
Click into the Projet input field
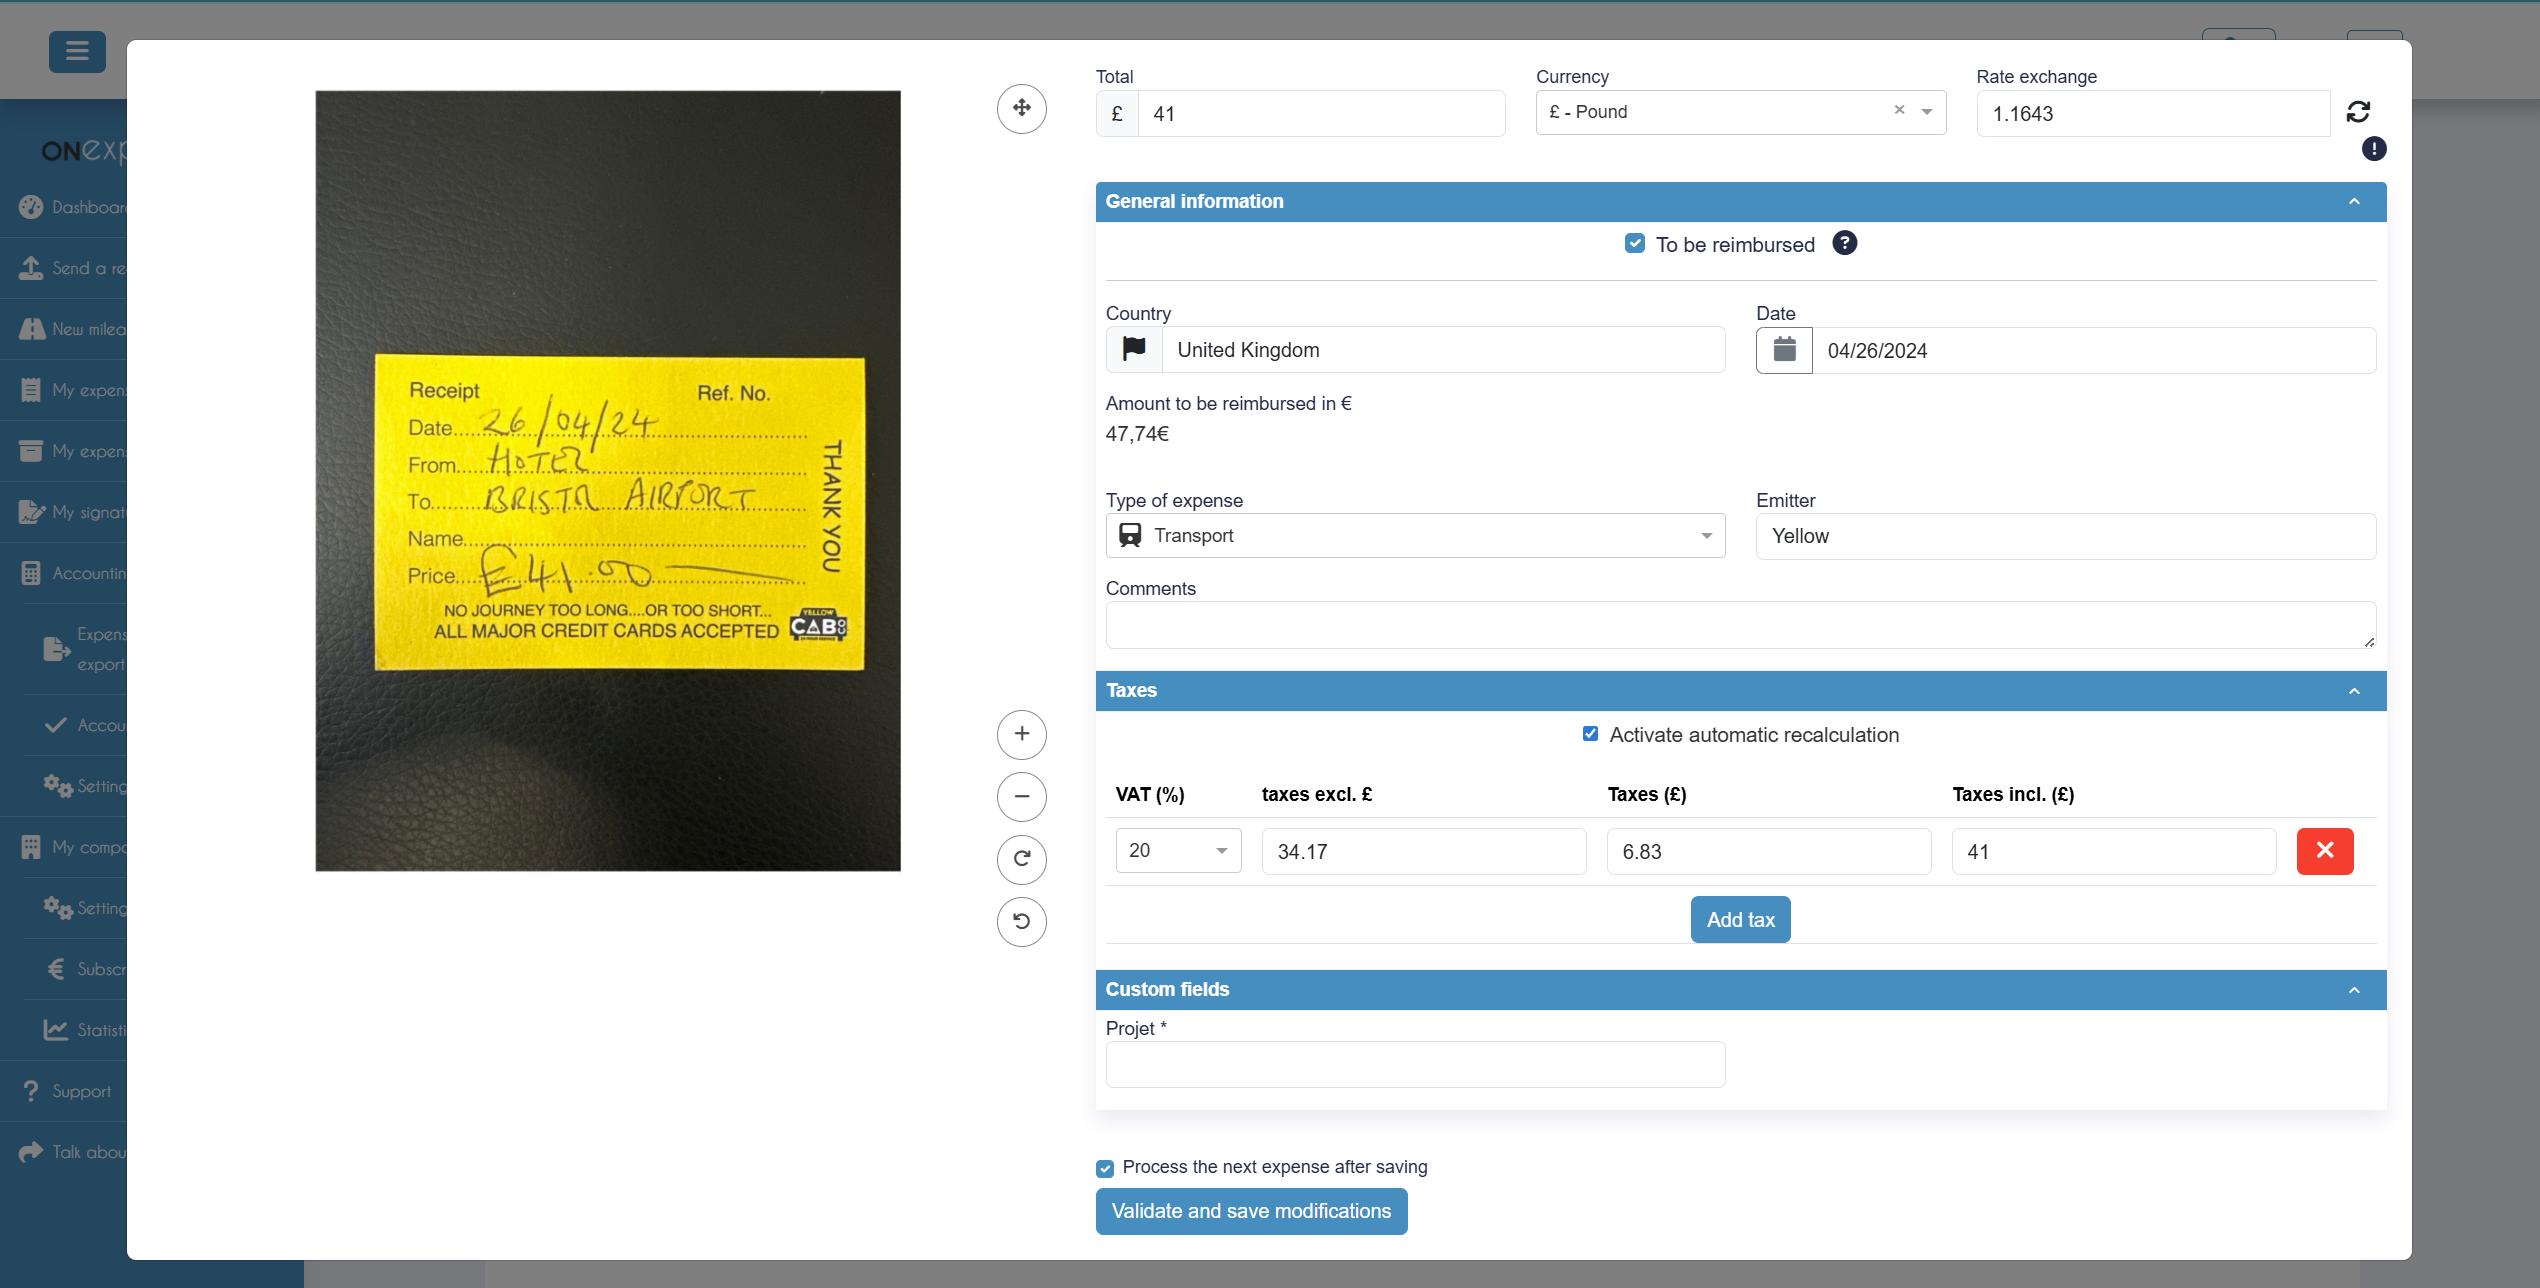point(1415,1064)
